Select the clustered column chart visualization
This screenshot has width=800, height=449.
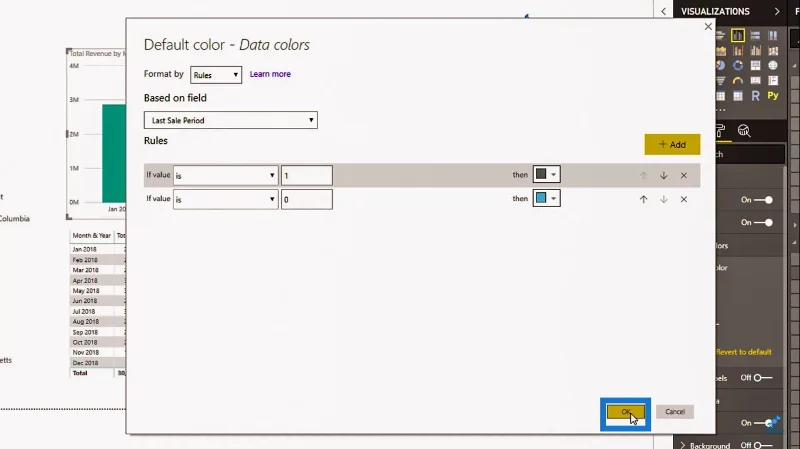738,35
